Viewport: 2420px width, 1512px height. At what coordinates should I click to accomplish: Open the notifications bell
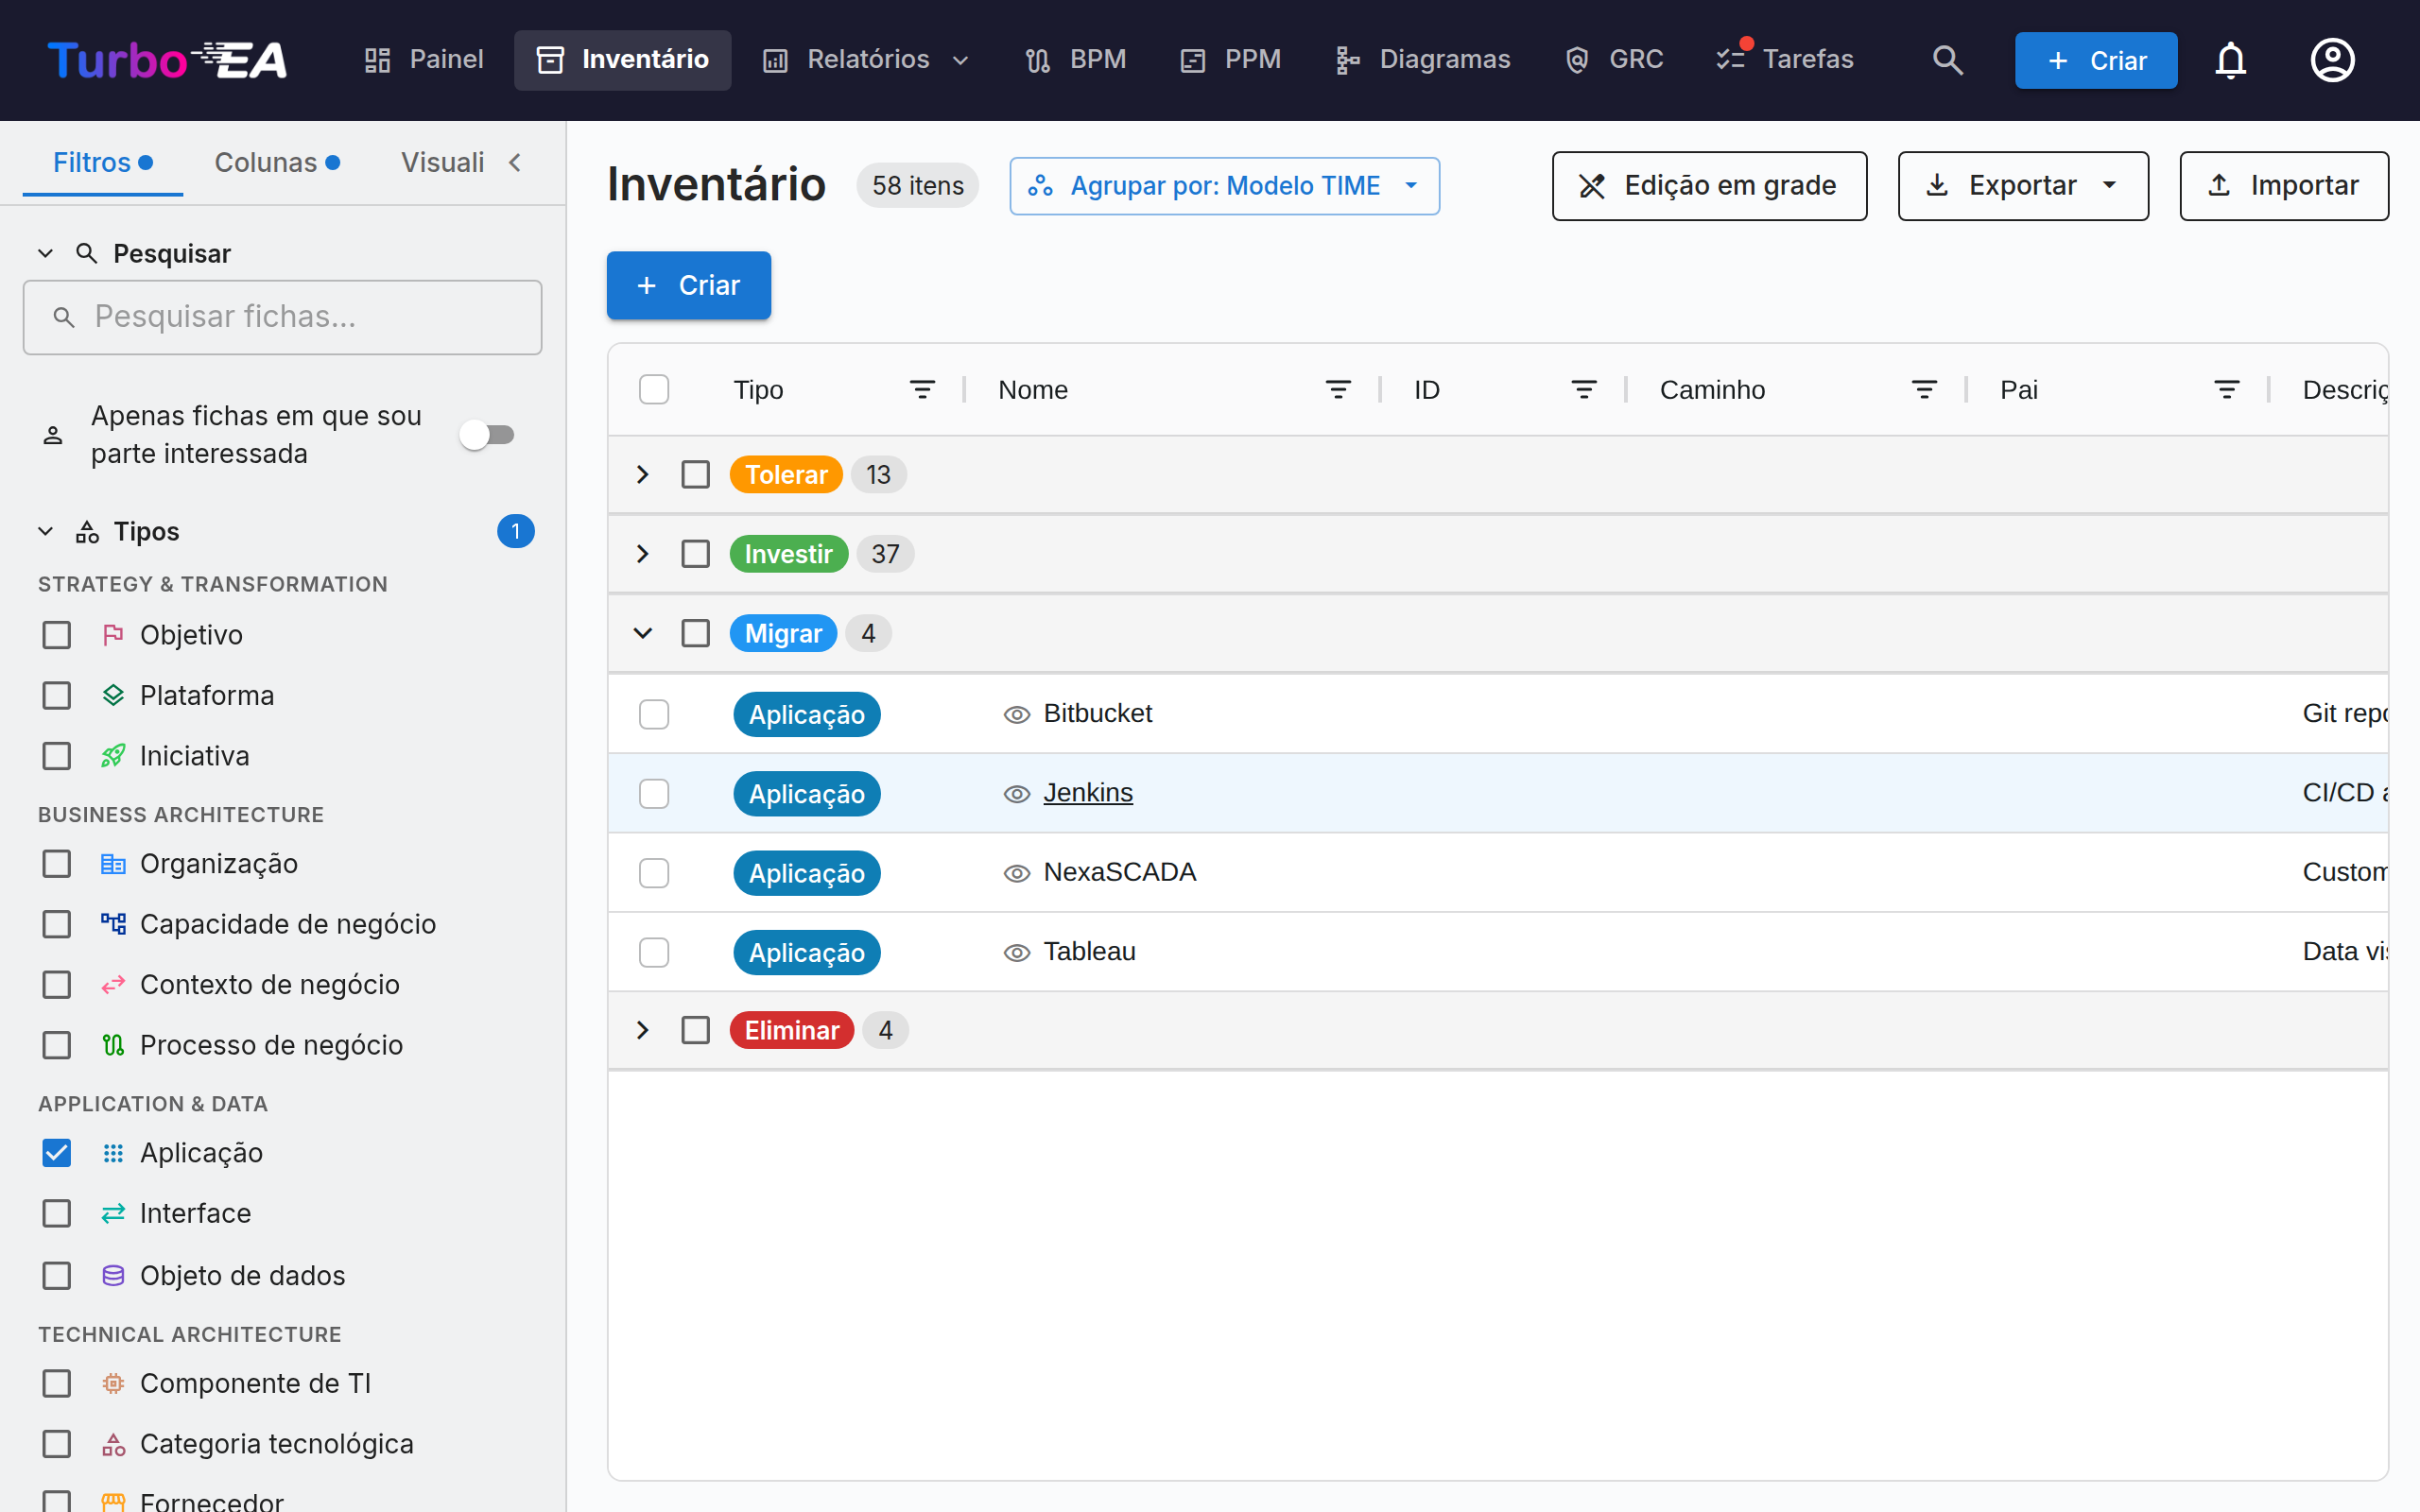pos(2230,60)
